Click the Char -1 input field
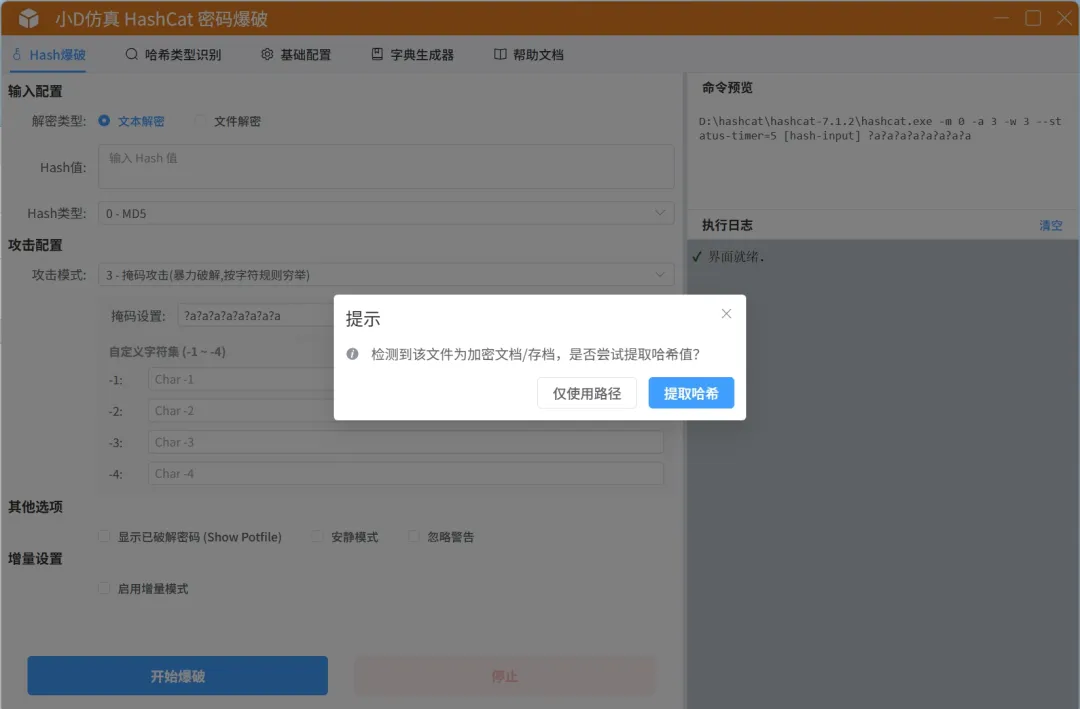This screenshot has height=709, width=1080. (240, 380)
